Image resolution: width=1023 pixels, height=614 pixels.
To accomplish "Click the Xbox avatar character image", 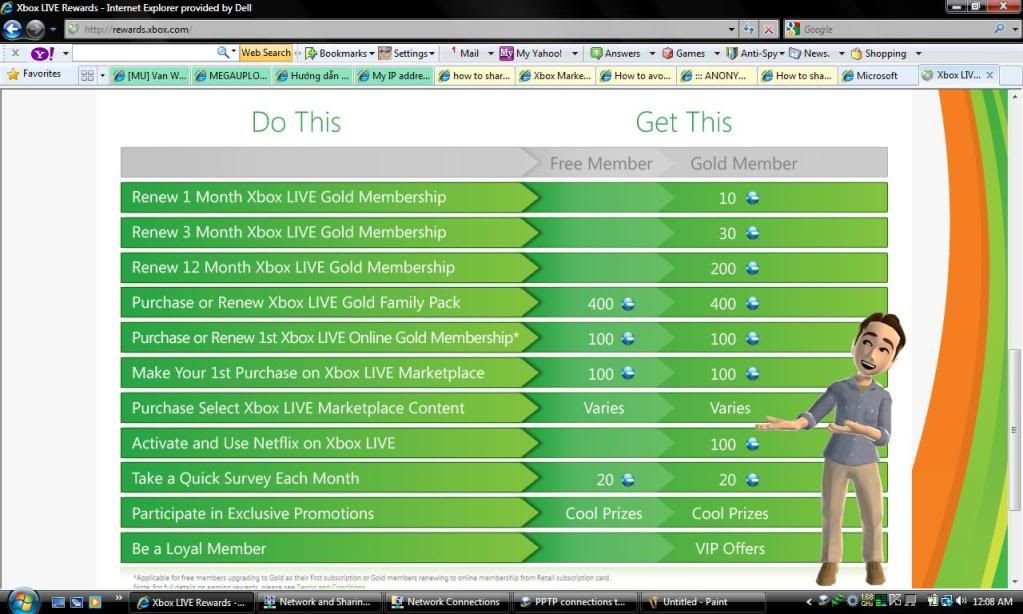I will point(832,449).
